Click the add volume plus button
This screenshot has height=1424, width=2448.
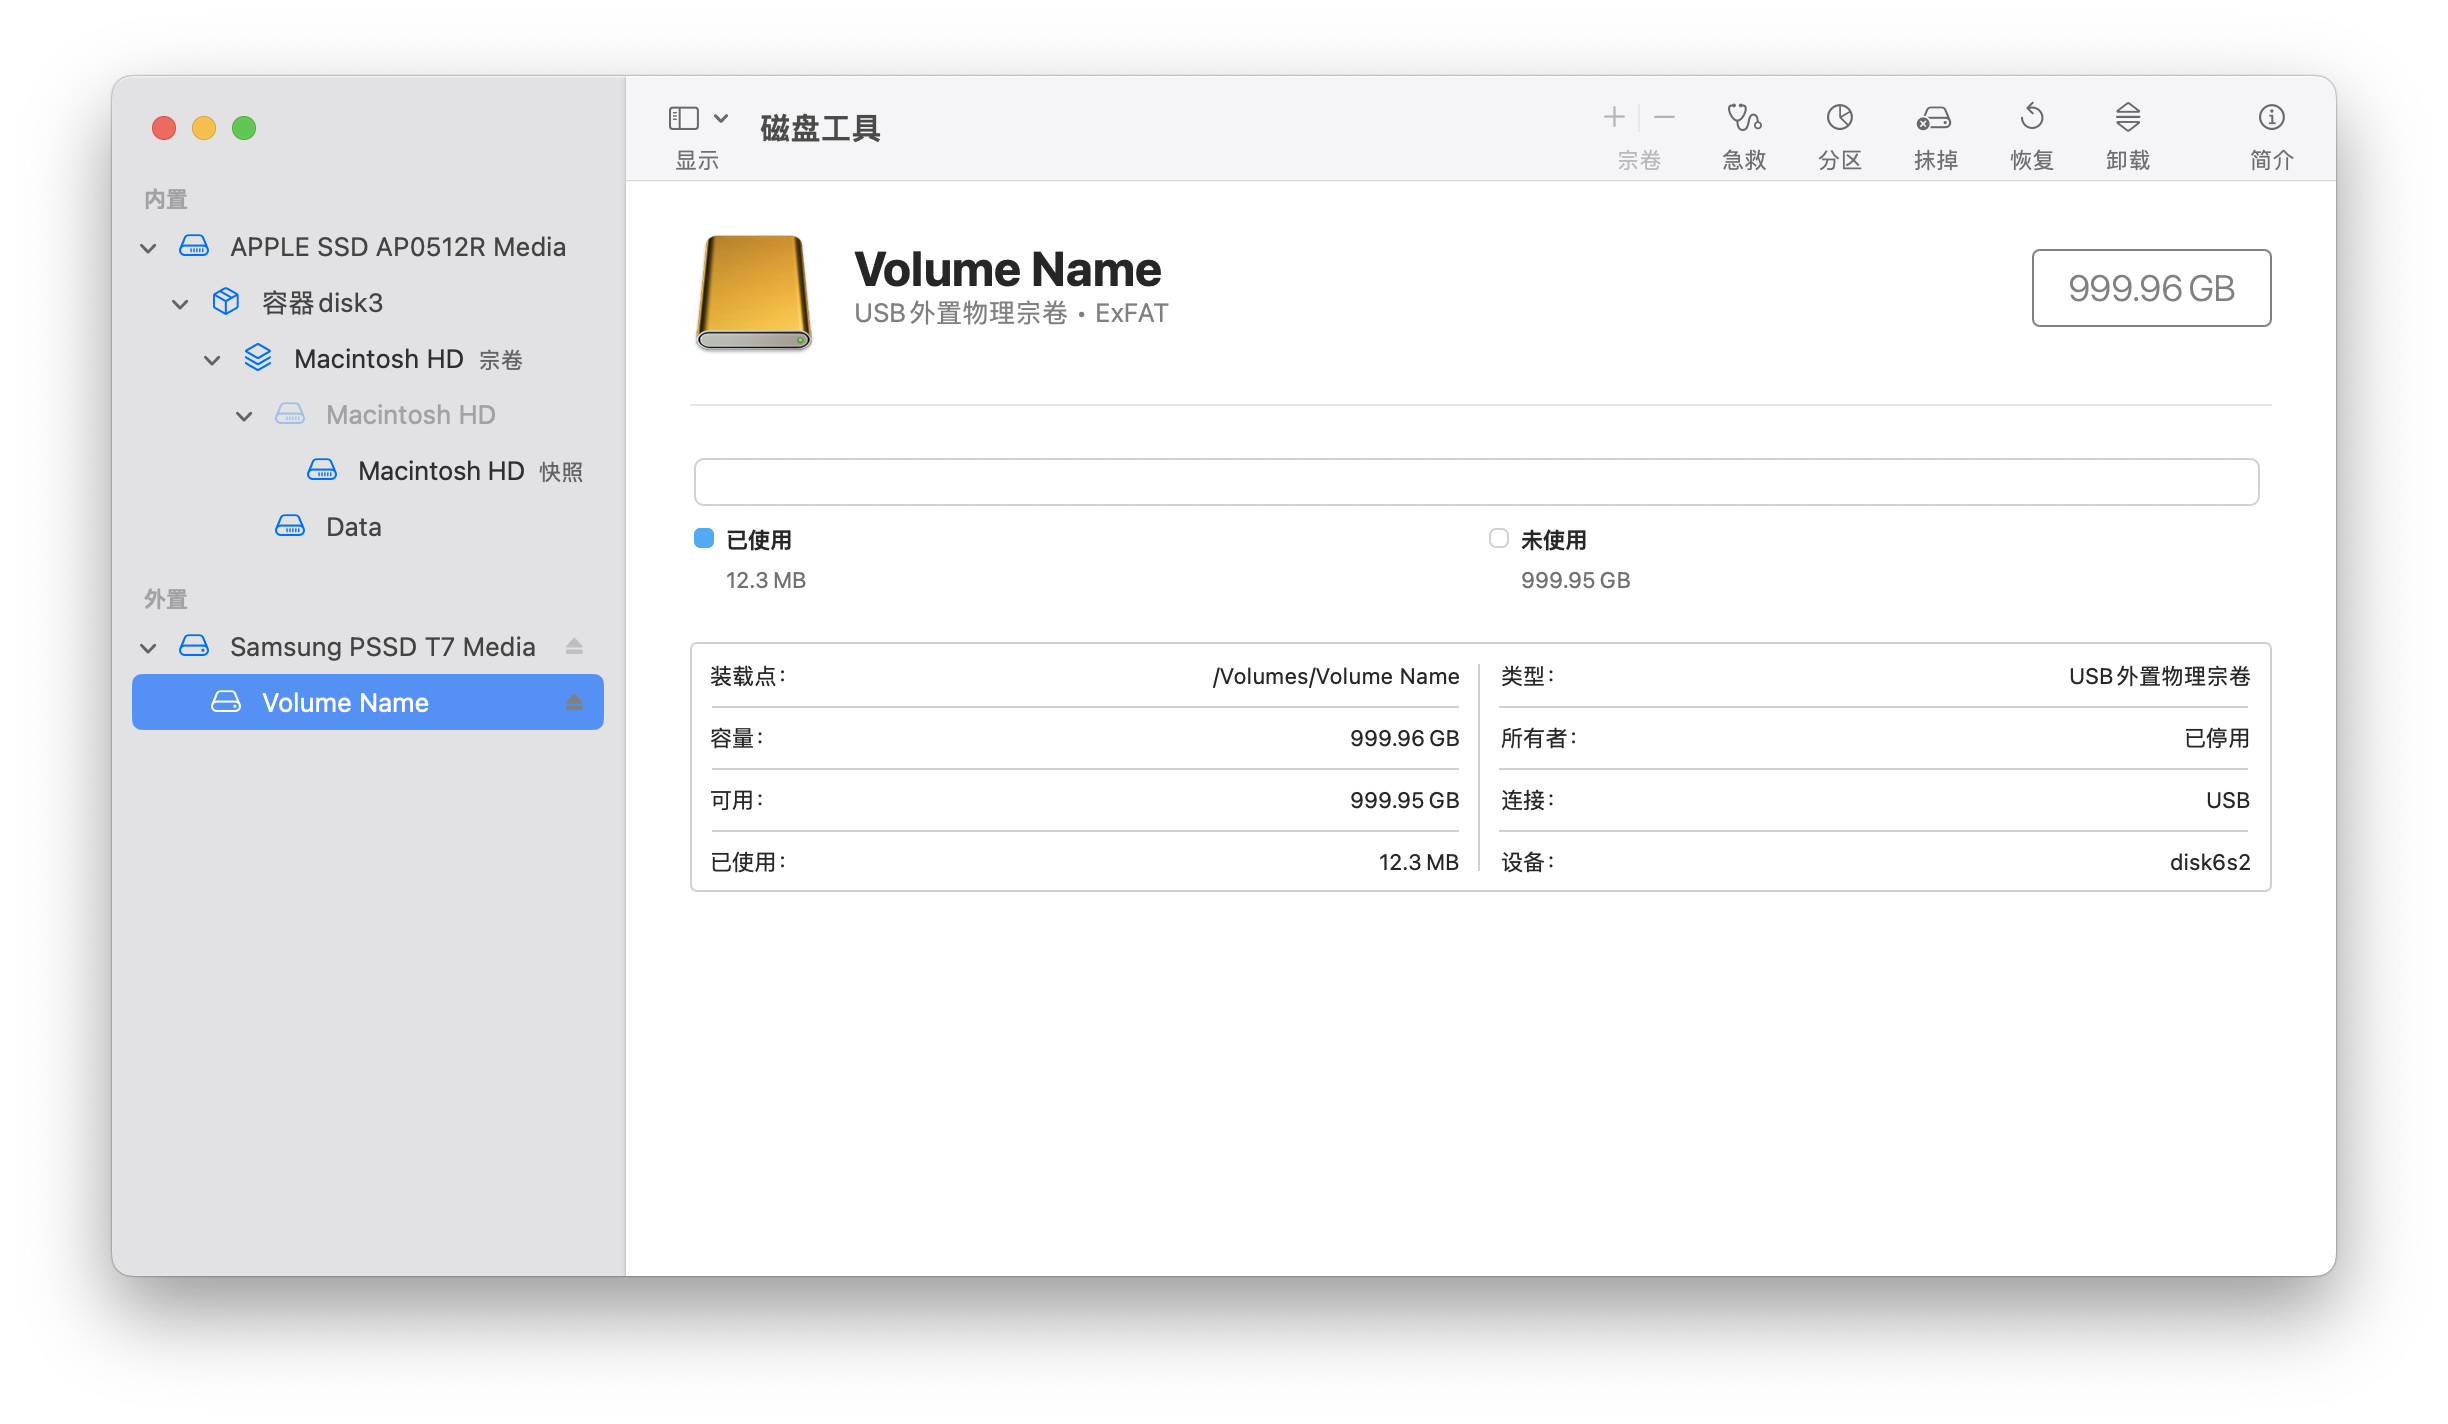pyautogui.click(x=1614, y=118)
